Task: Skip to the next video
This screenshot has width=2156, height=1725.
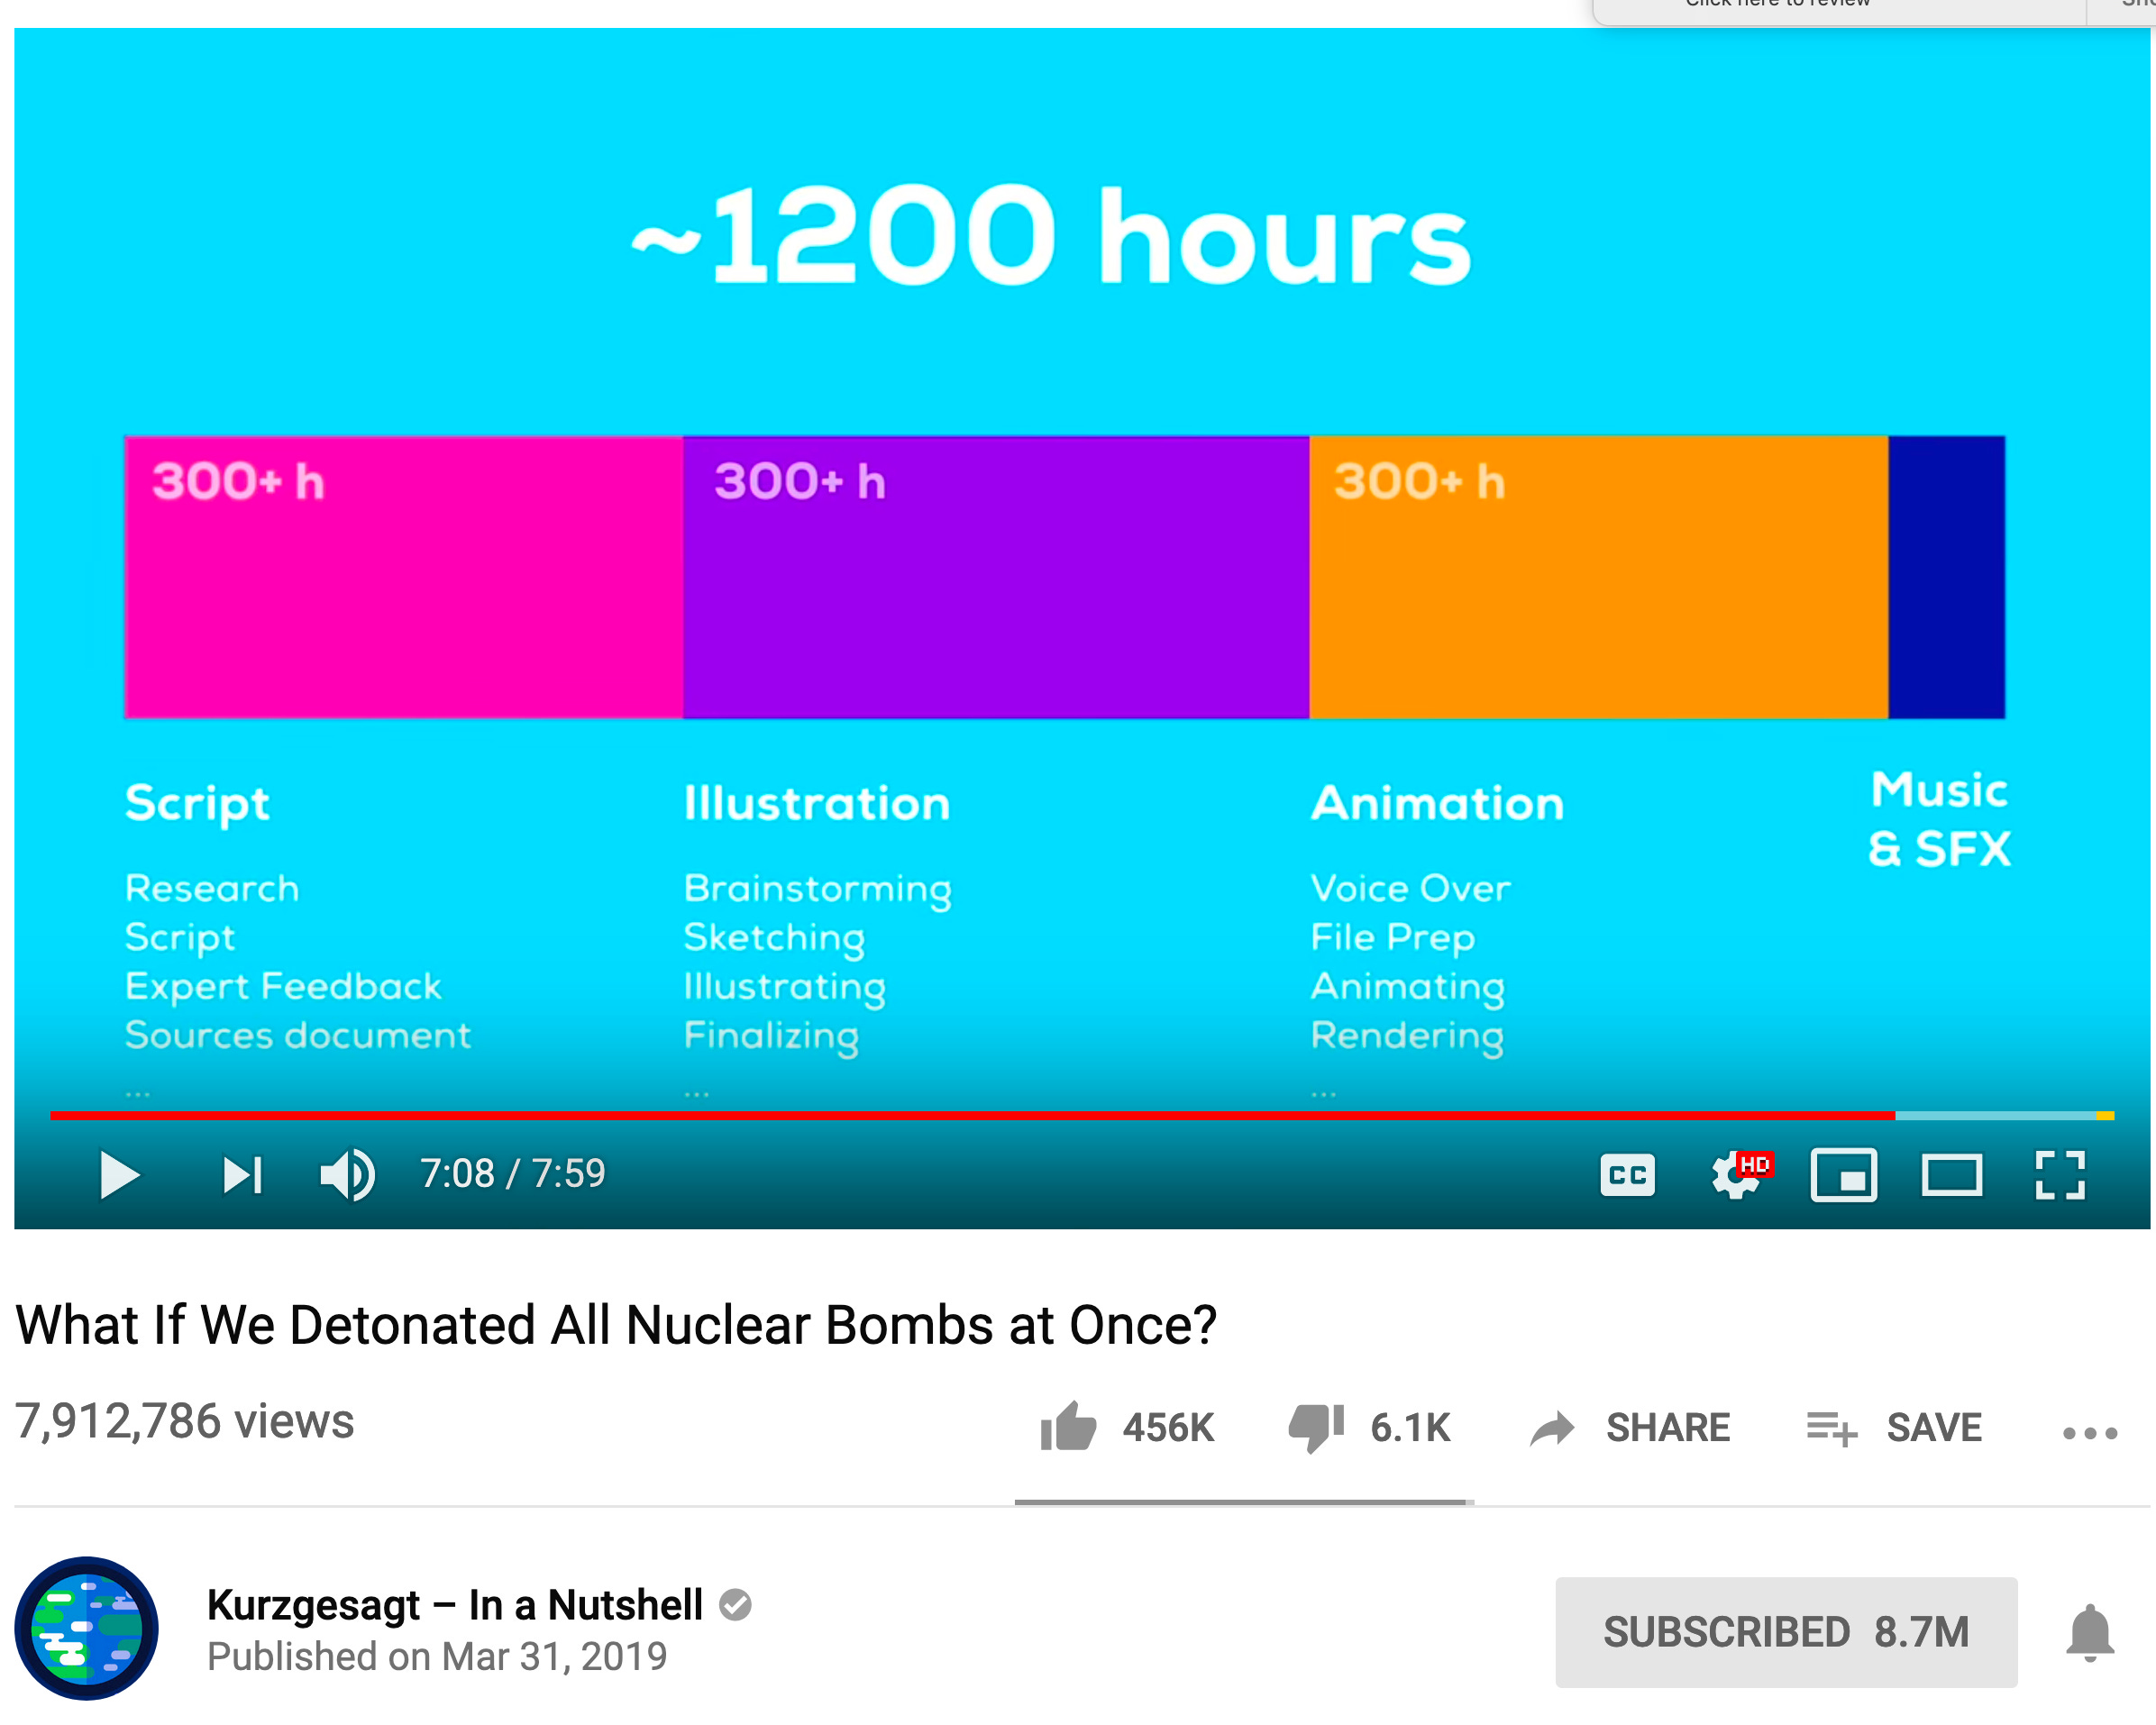Action: pos(241,1175)
